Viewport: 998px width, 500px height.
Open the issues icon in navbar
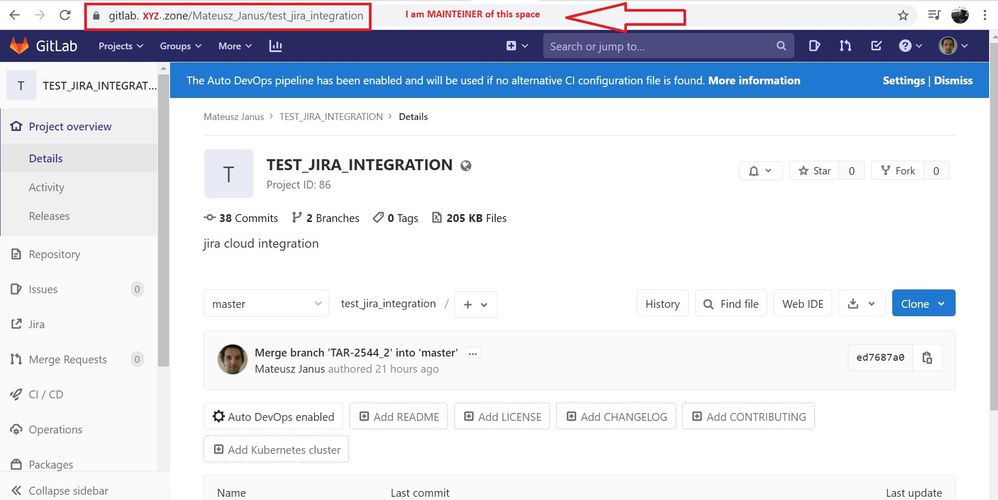pyautogui.click(x=814, y=46)
